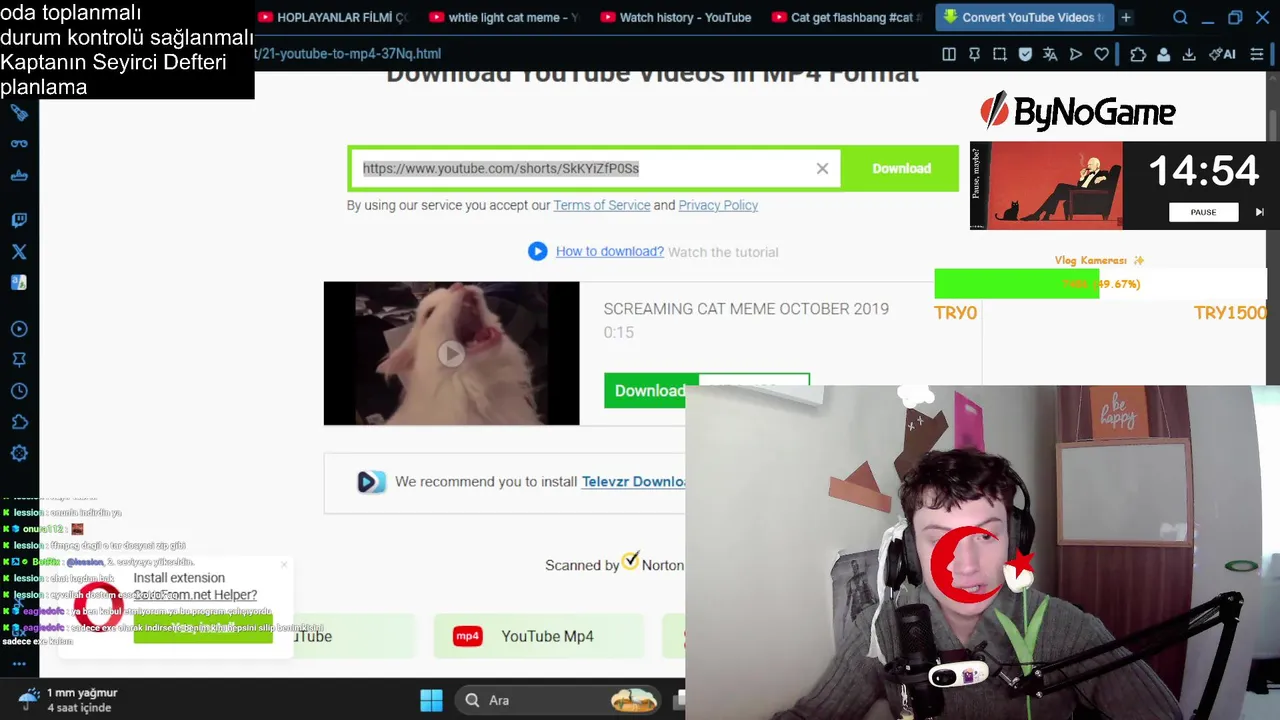Open browsing history clock icon in sidebar
This screenshot has height=720, width=1280.
[19, 391]
